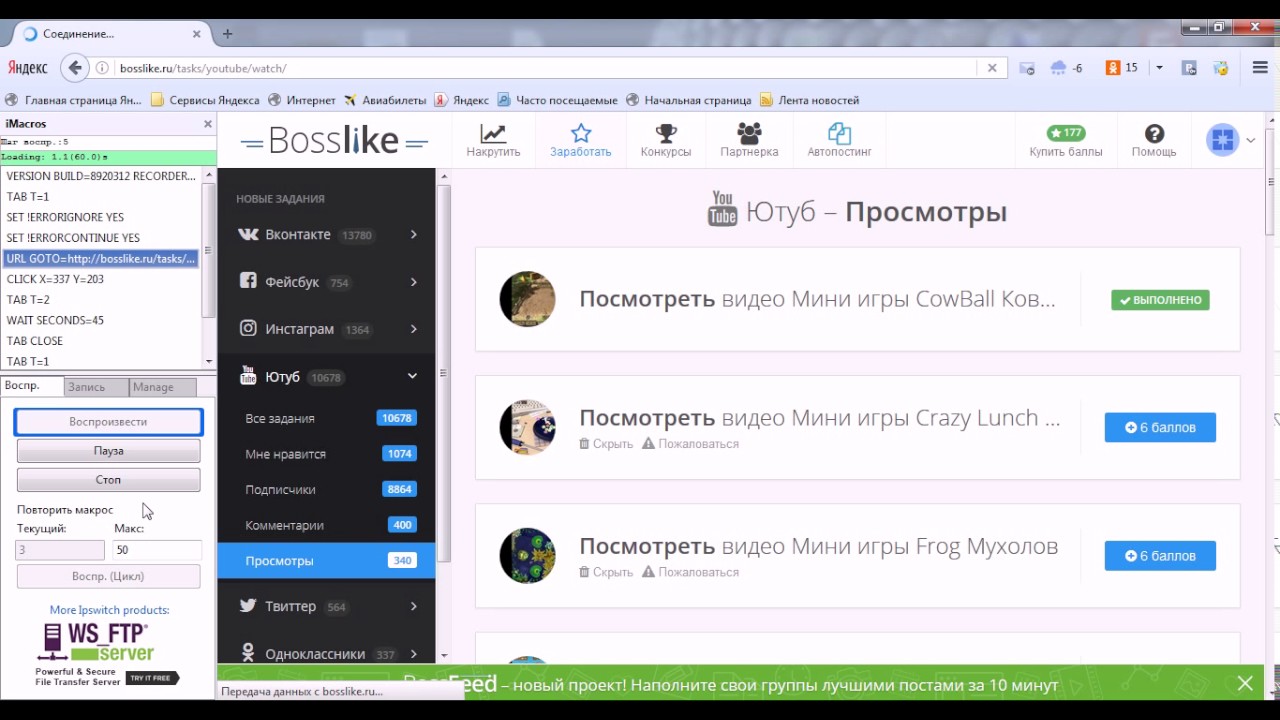The height and width of the screenshot is (720, 1280).
Task: Expand the Вконтакте task category
Action: [414, 234]
